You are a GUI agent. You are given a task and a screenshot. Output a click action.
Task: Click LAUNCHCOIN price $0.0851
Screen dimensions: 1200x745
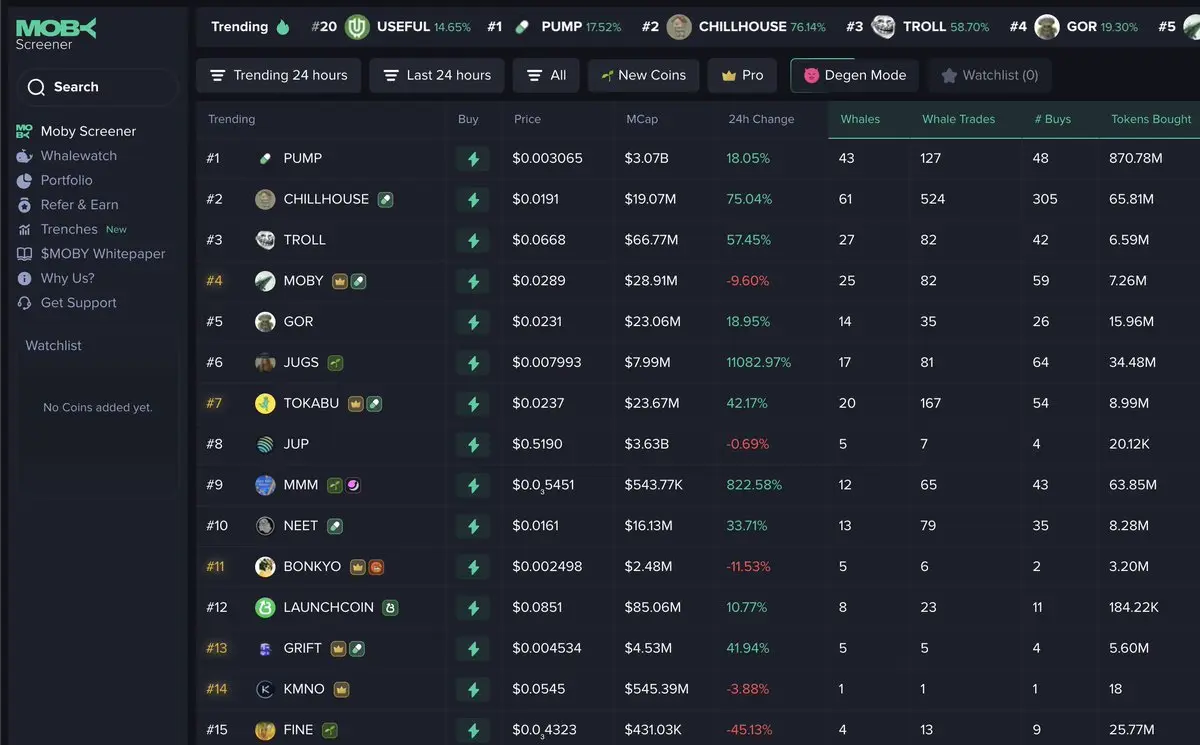click(538, 607)
